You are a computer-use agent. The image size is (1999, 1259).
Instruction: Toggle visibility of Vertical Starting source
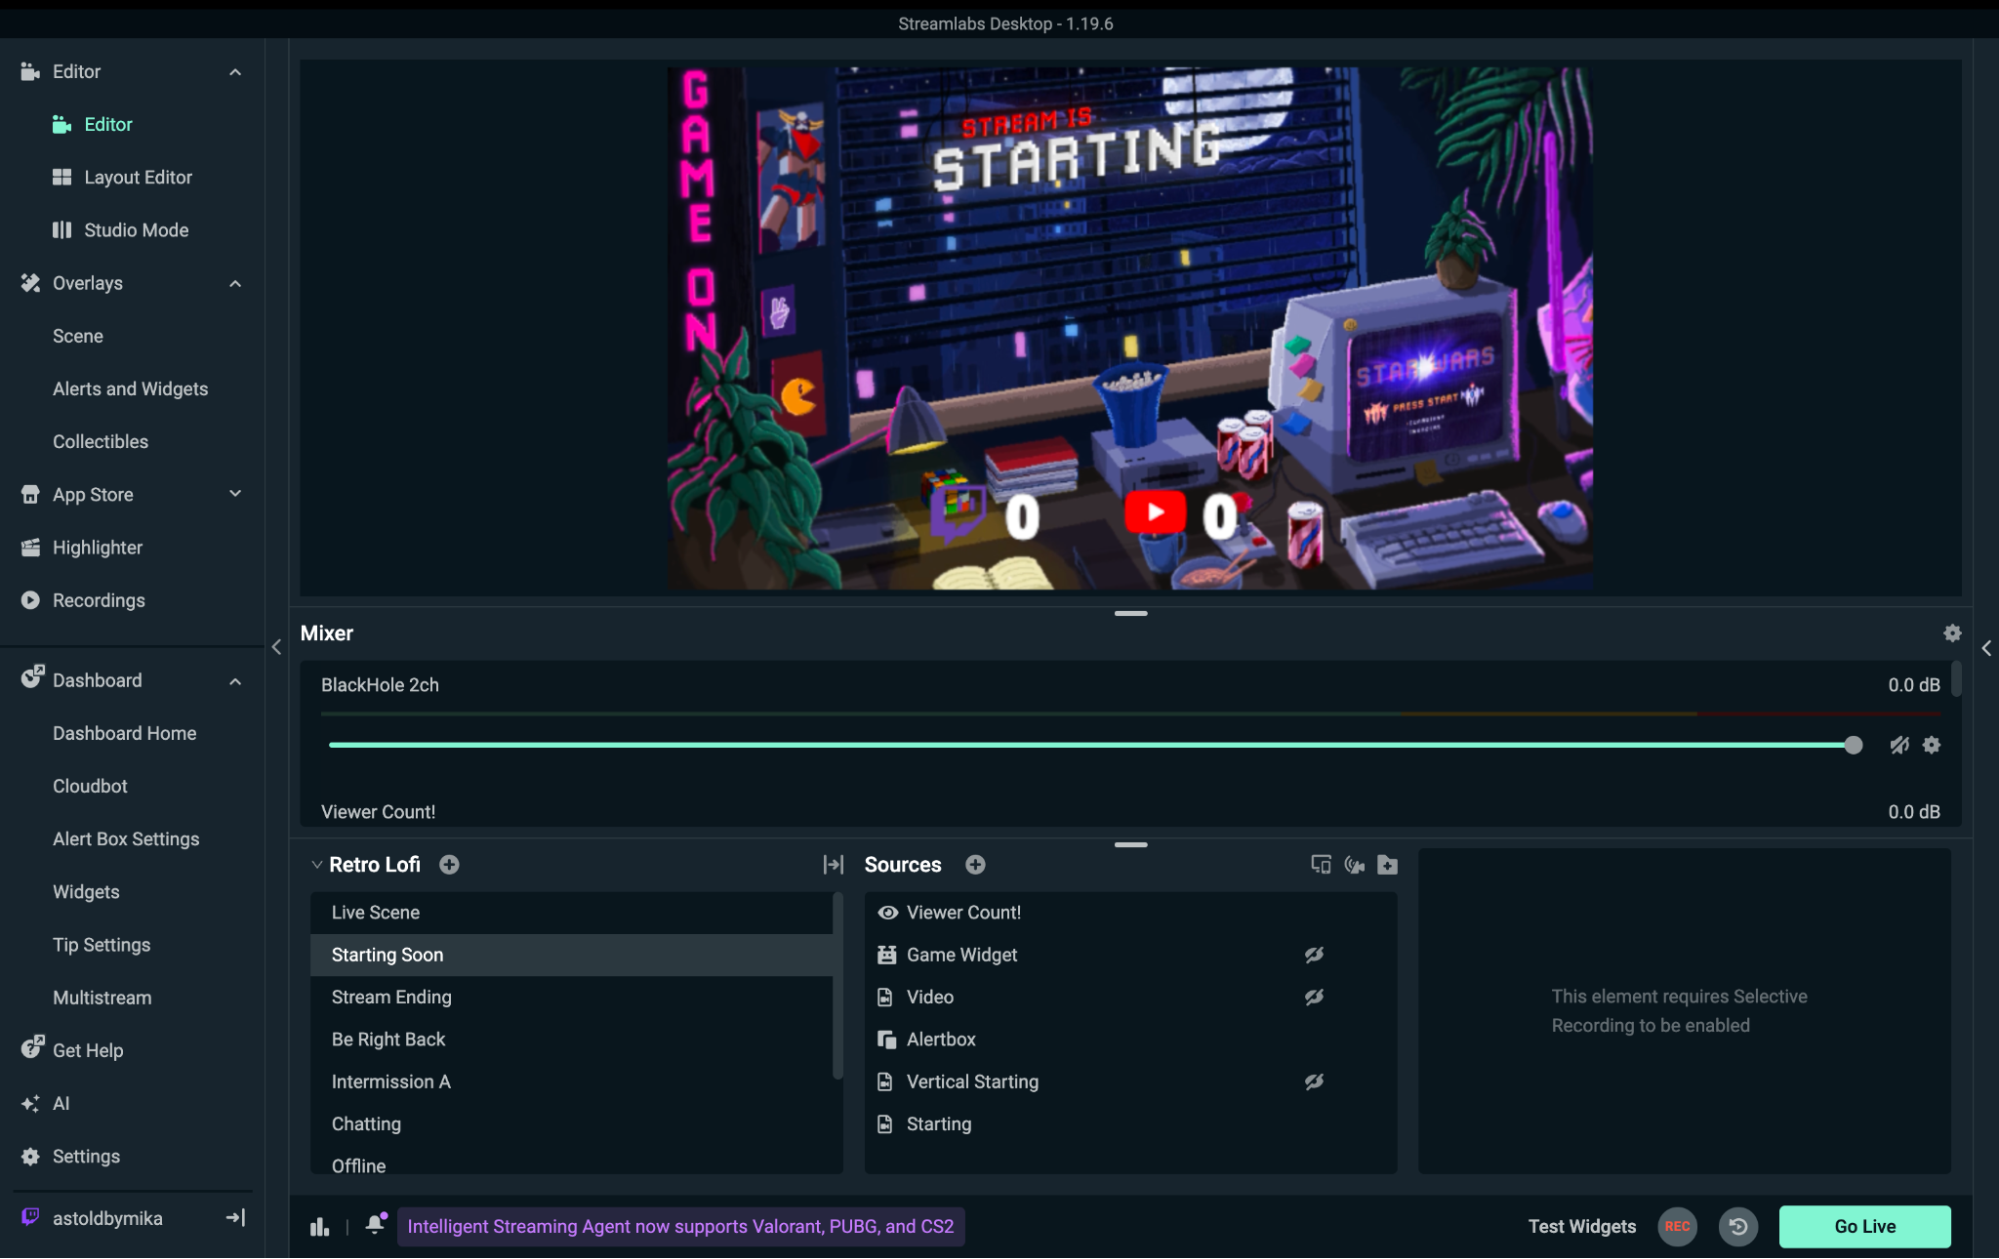pos(1314,1081)
